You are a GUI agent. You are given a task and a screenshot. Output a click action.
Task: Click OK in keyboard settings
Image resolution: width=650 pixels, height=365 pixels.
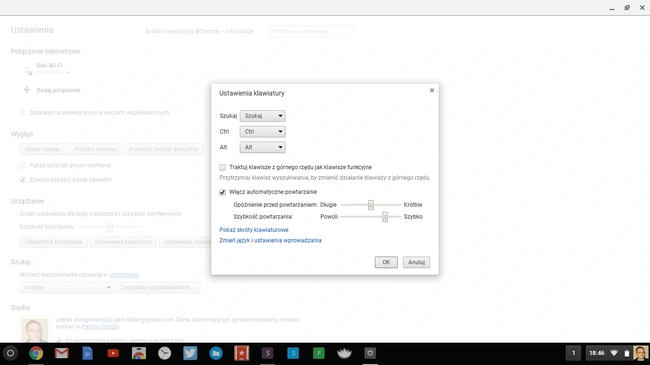(386, 262)
